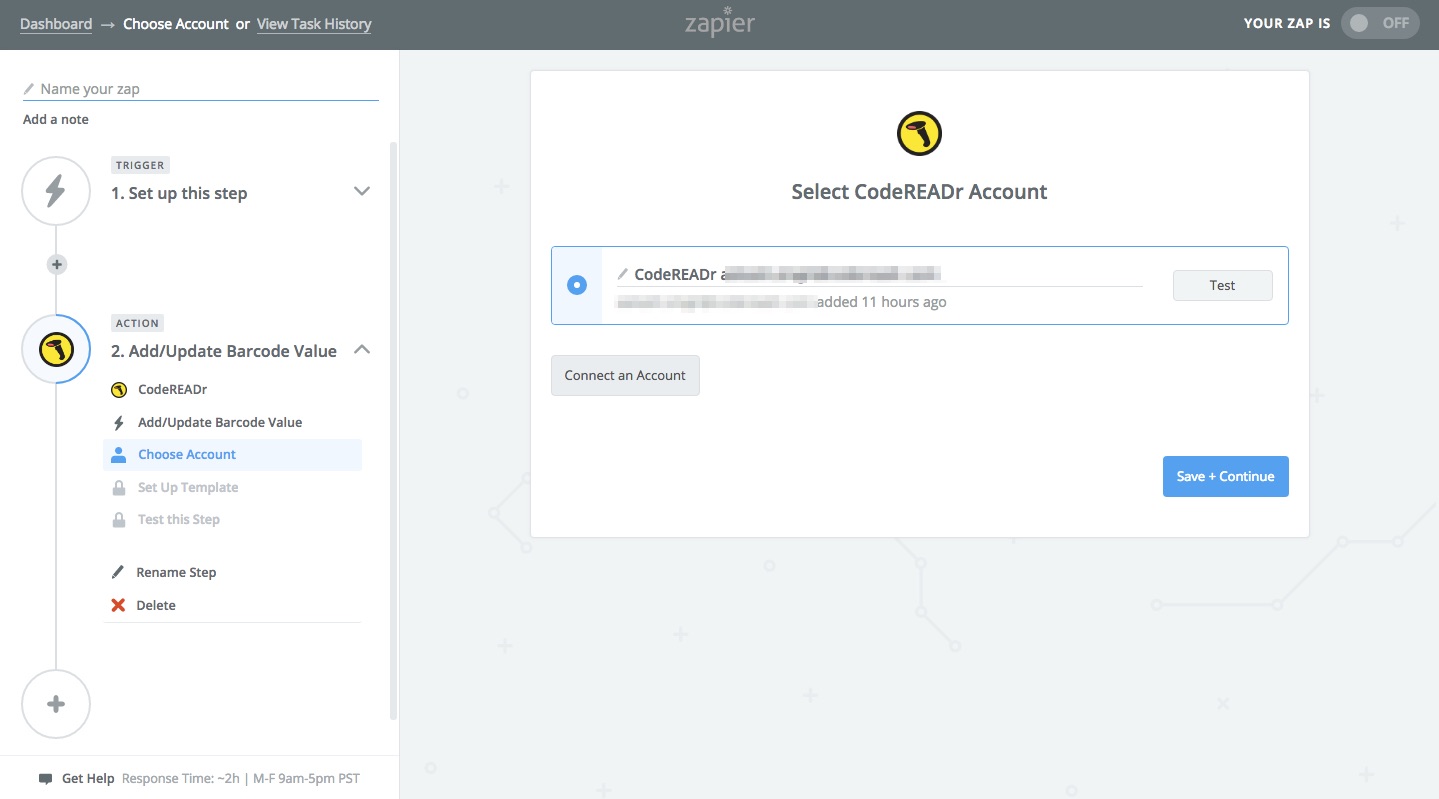Click the pencil icon by Name your zap
The height and width of the screenshot is (799, 1439).
tap(29, 89)
